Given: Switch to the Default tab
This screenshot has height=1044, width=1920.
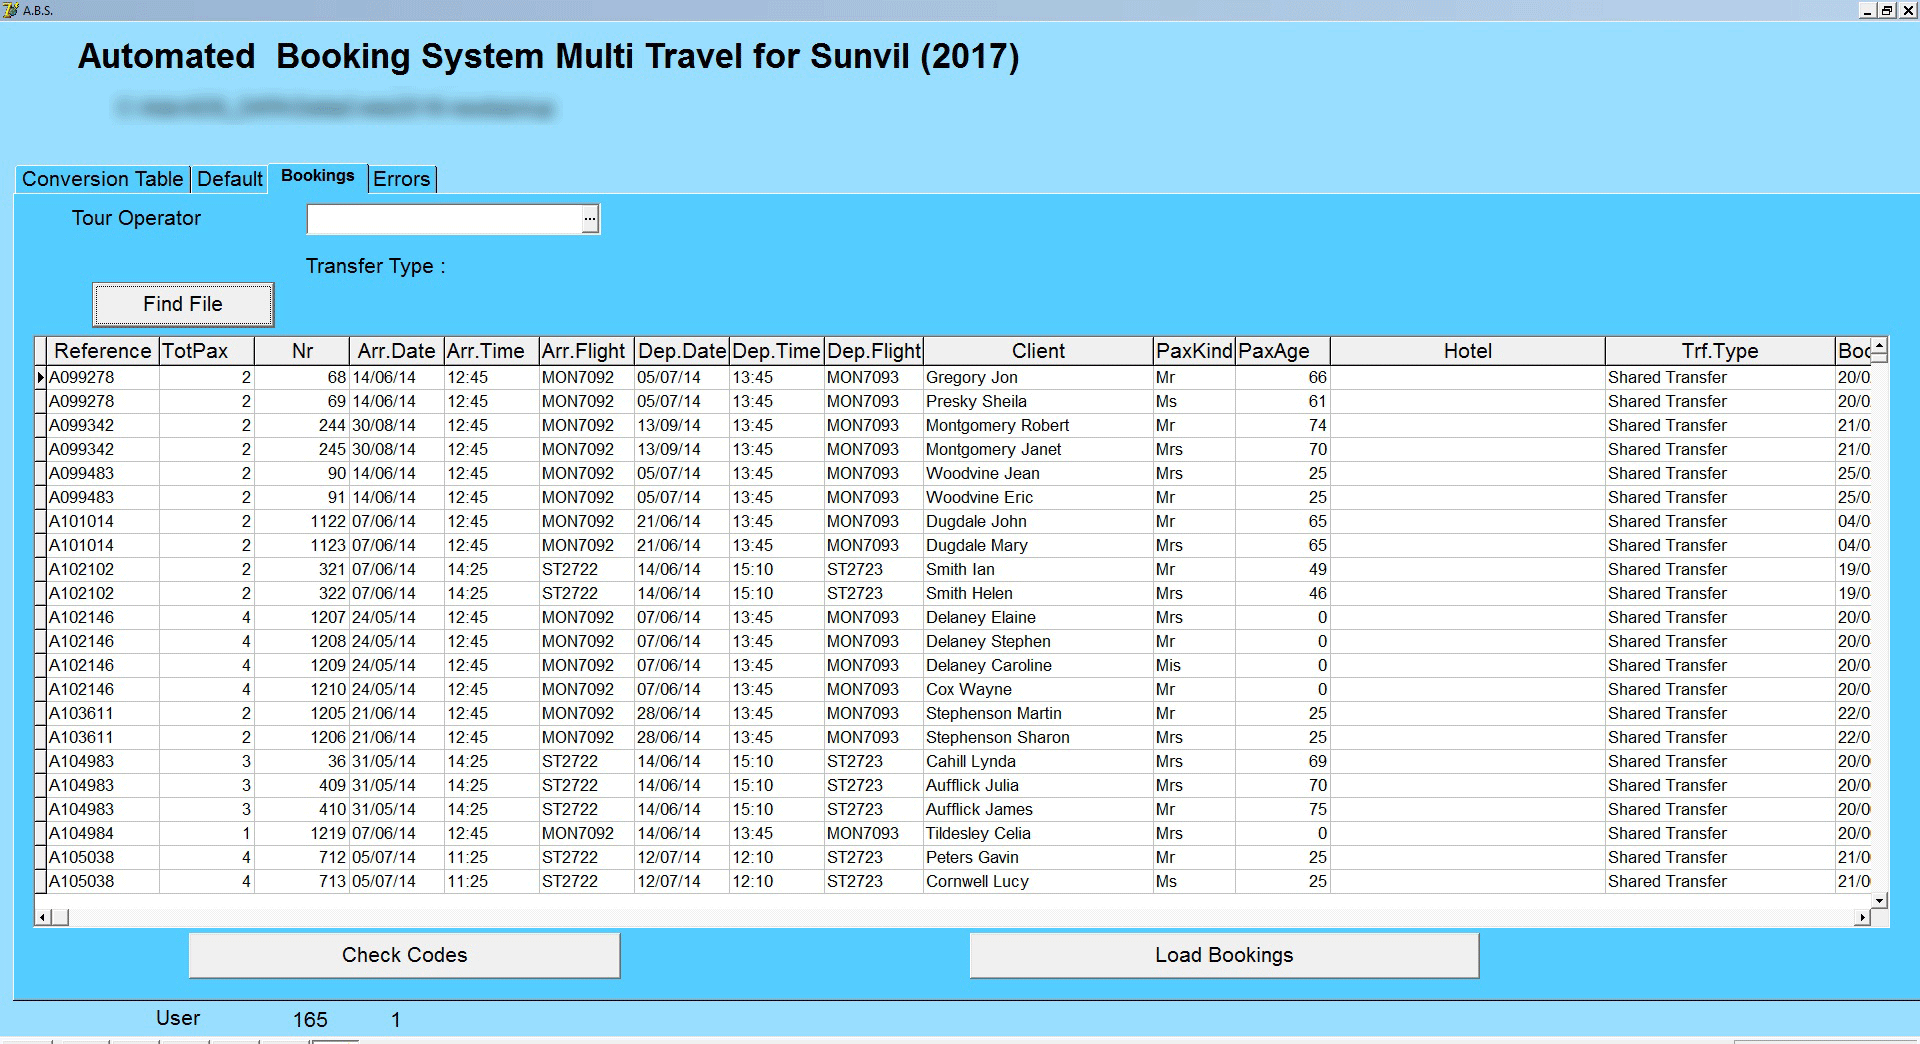Looking at the screenshot, I should pyautogui.click(x=229, y=179).
